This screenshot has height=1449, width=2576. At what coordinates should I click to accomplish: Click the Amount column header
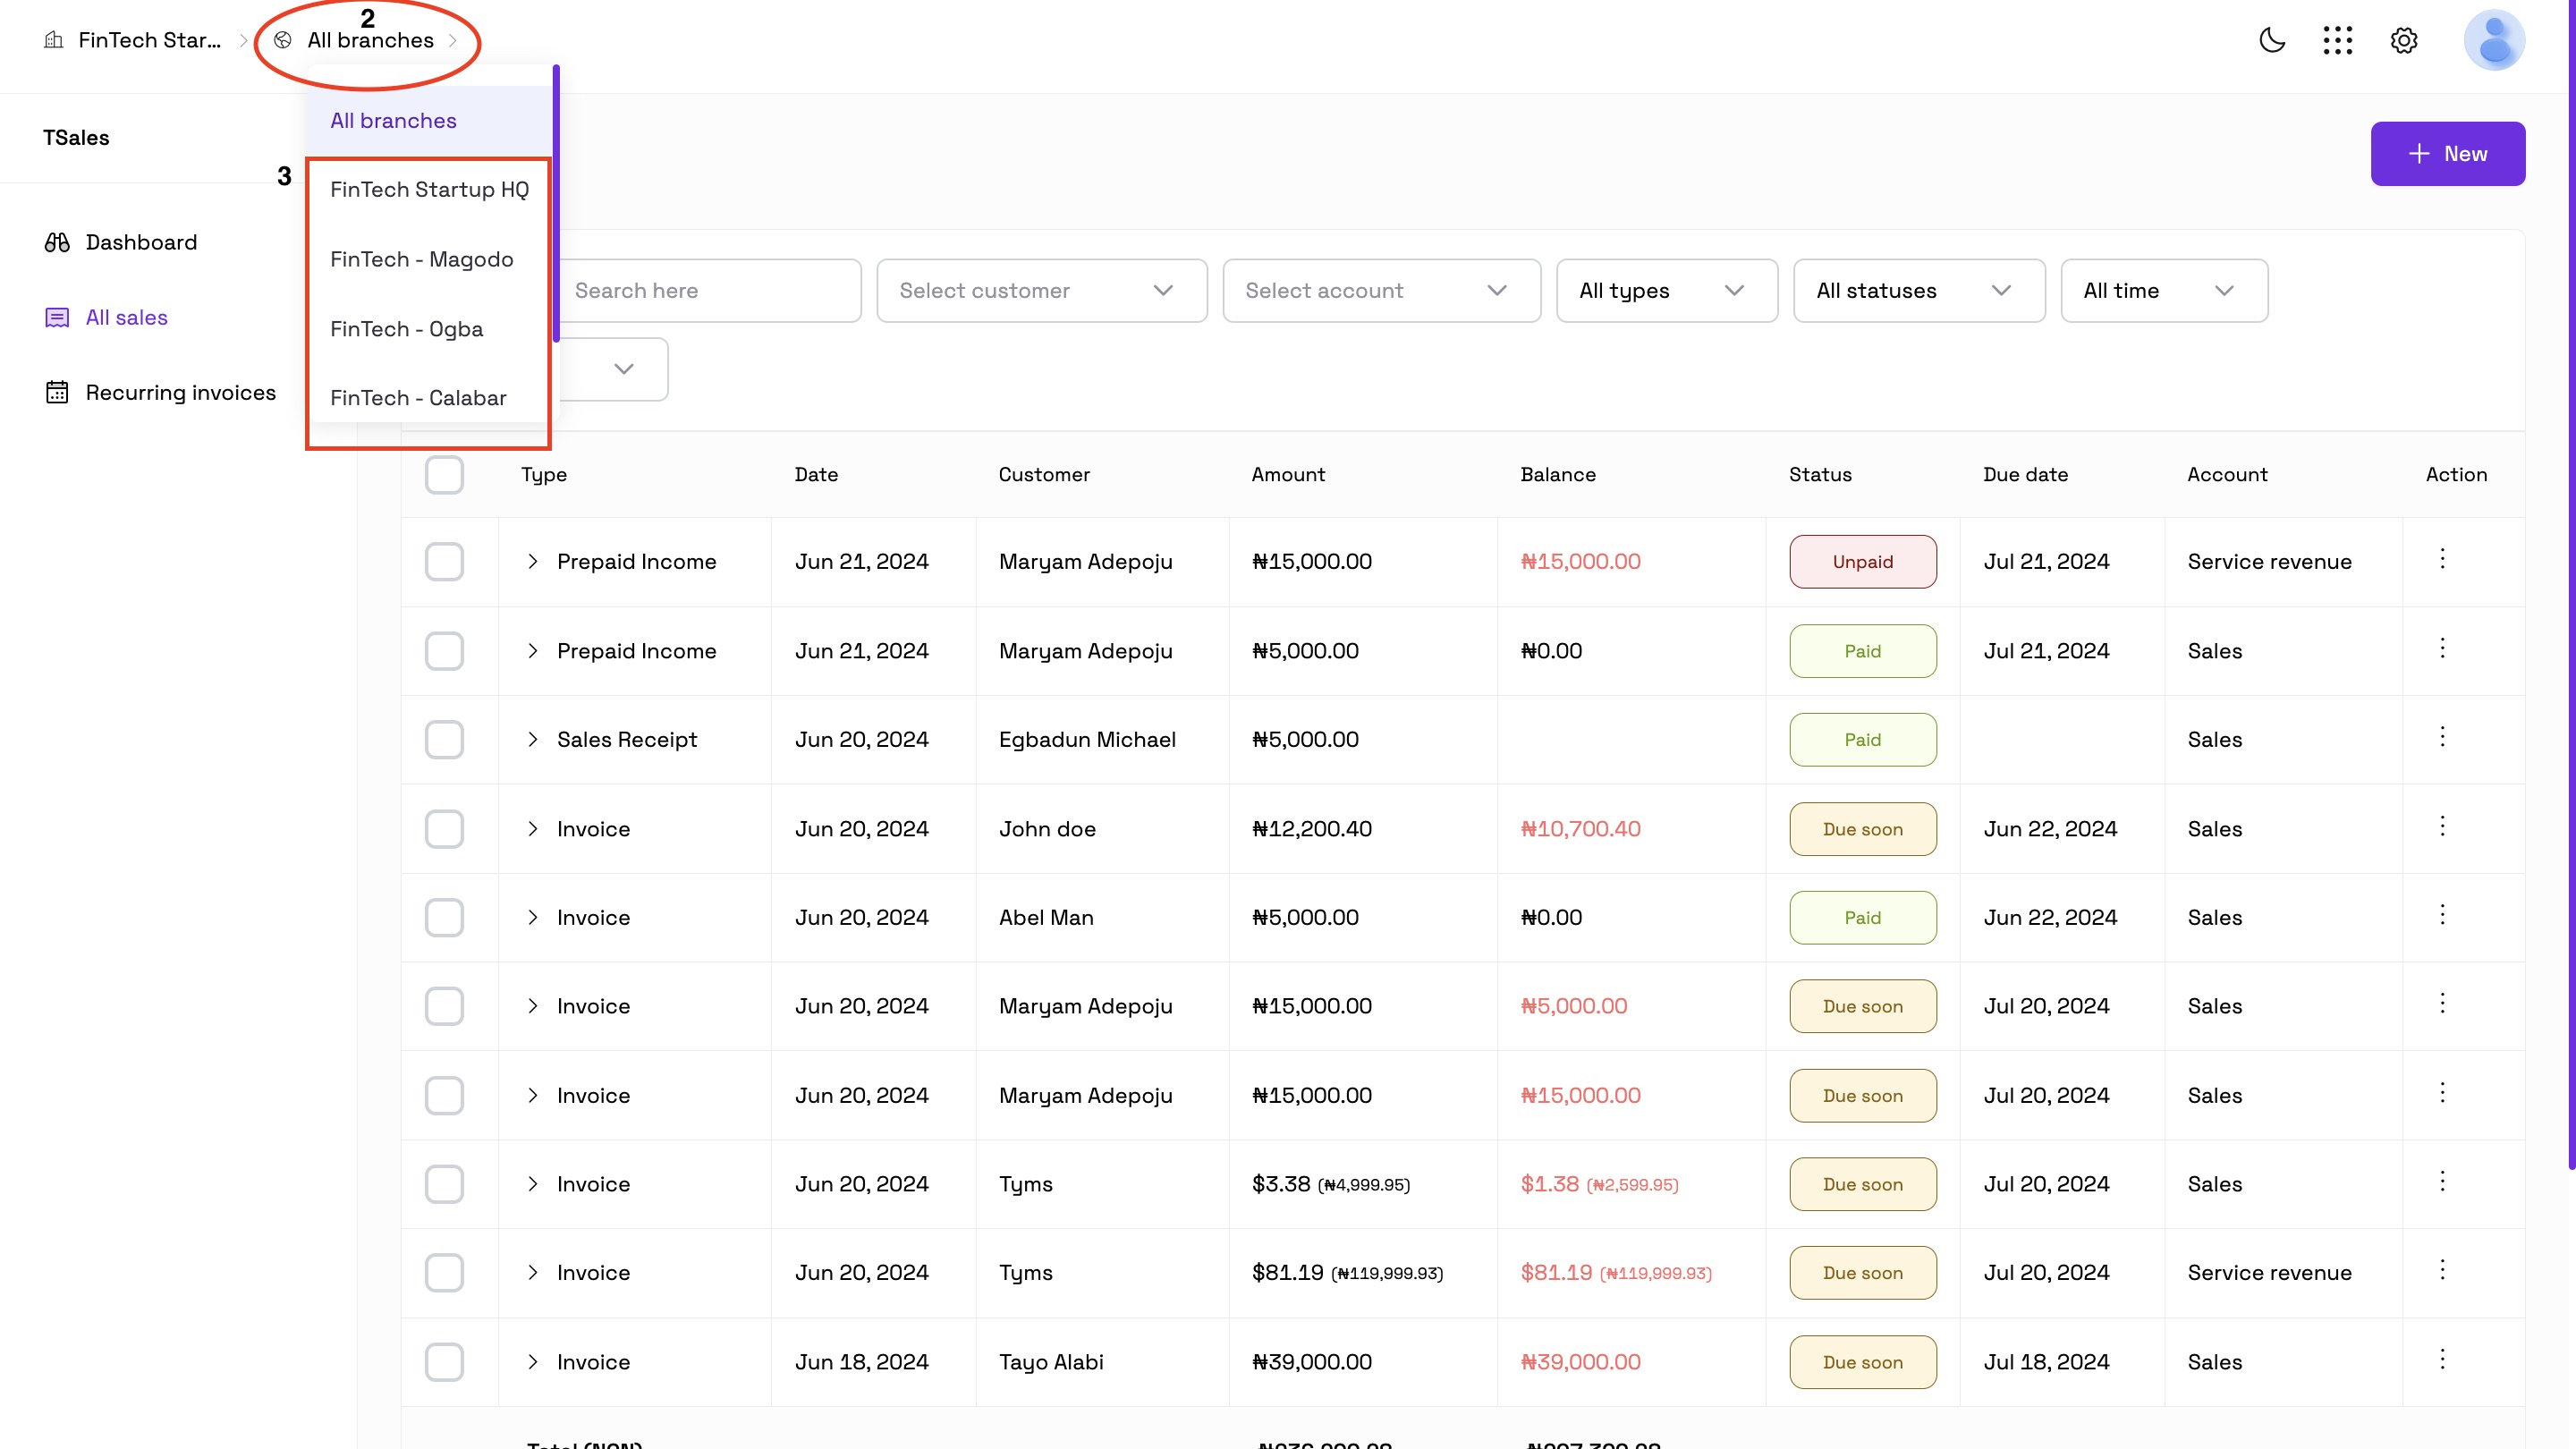click(x=1288, y=474)
